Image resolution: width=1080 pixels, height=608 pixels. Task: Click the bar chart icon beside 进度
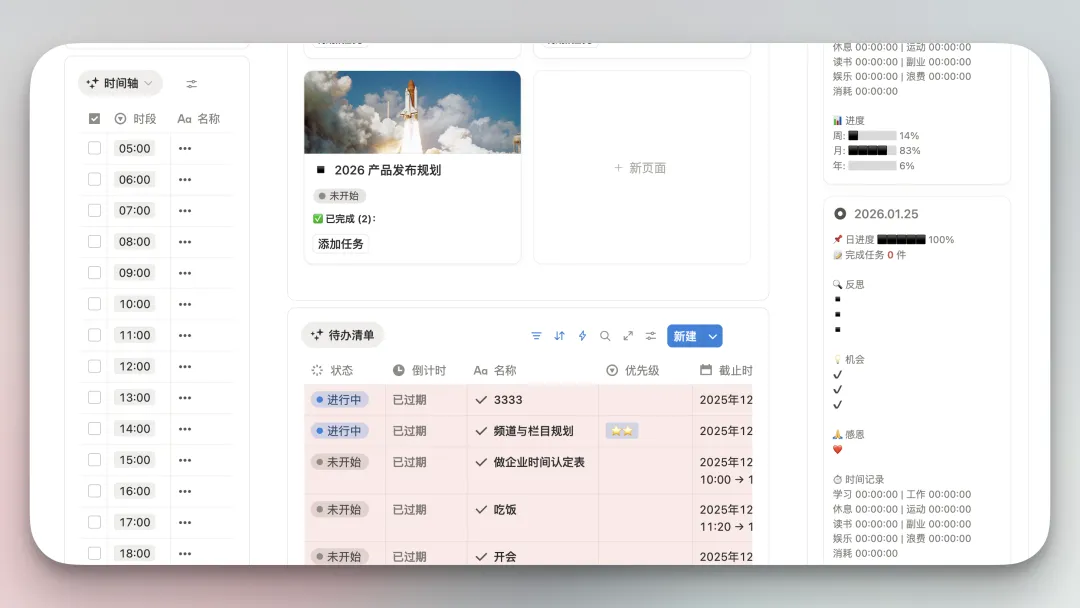click(x=838, y=120)
